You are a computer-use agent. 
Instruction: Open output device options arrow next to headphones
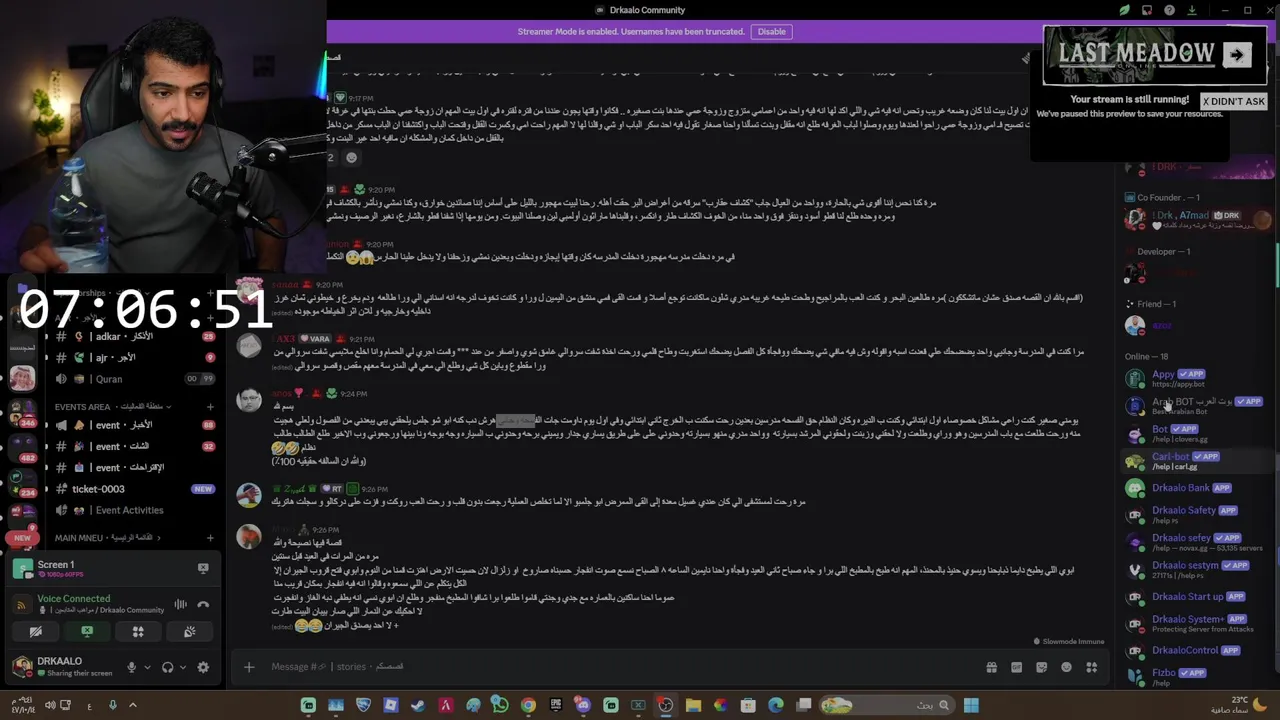(183, 667)
